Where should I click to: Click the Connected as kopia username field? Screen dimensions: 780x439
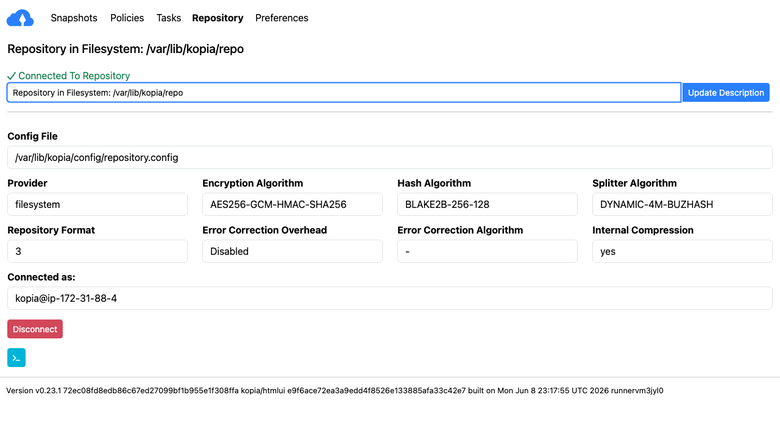pyautogui.click(x=390, y=298)
